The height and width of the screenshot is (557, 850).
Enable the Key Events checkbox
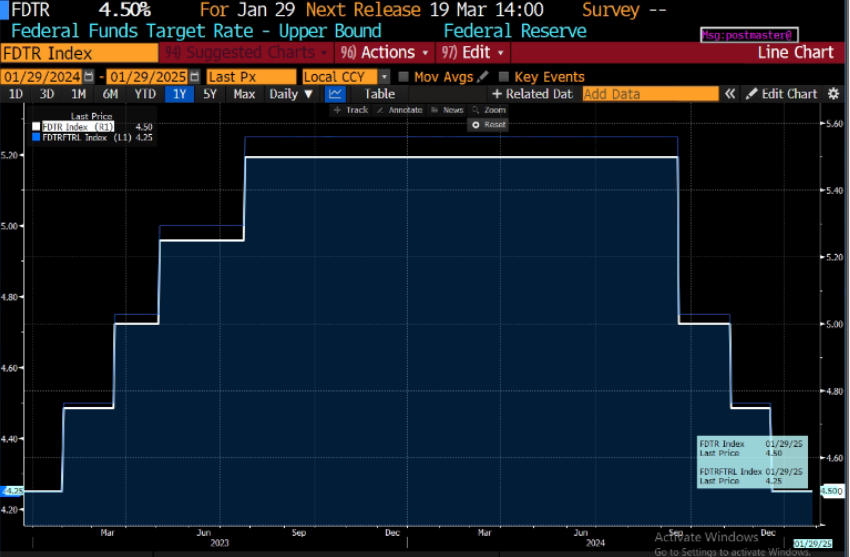coord(504,77)
